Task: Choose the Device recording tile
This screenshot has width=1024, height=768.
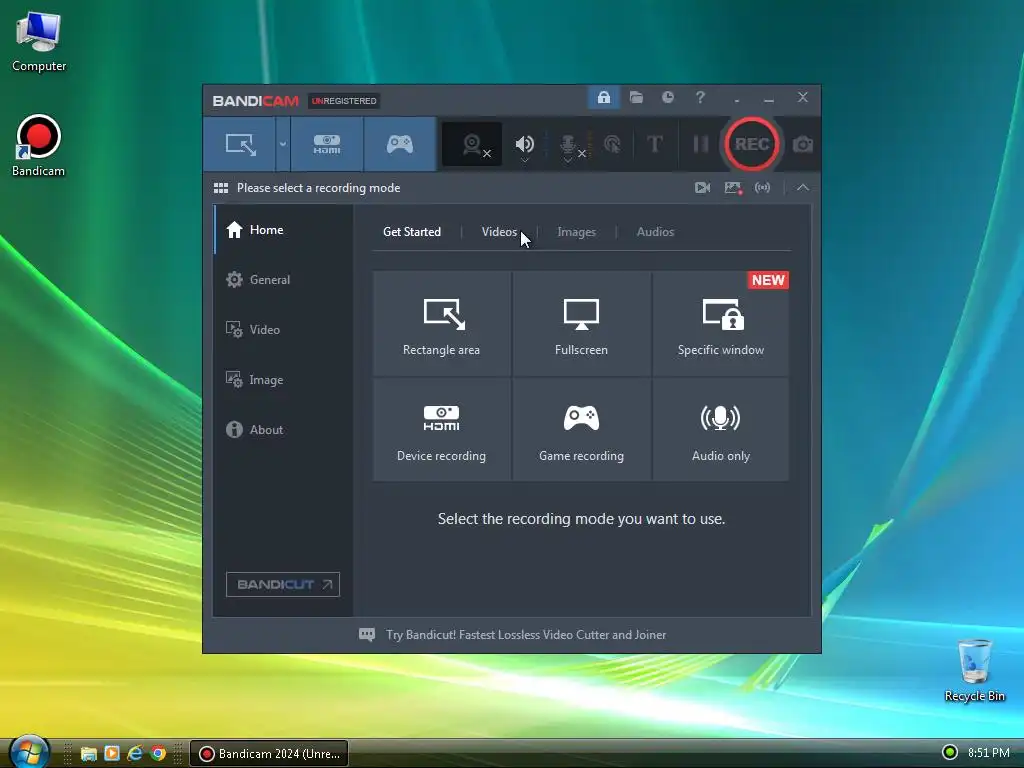Action: tap(441, 430)
